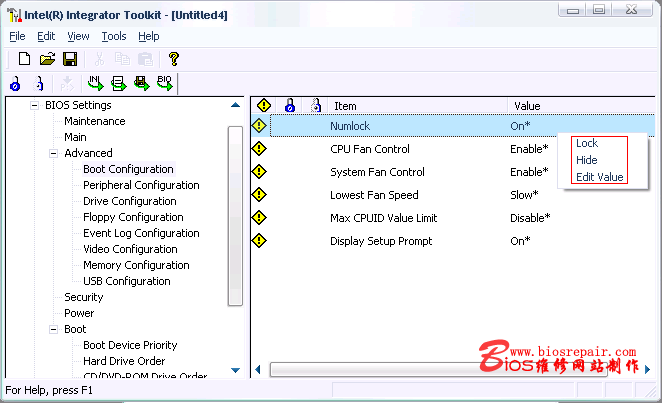This screenshot has width=662, height=403.
Task: Choose Edit Value from the context menu
Action: coord(600,177)
